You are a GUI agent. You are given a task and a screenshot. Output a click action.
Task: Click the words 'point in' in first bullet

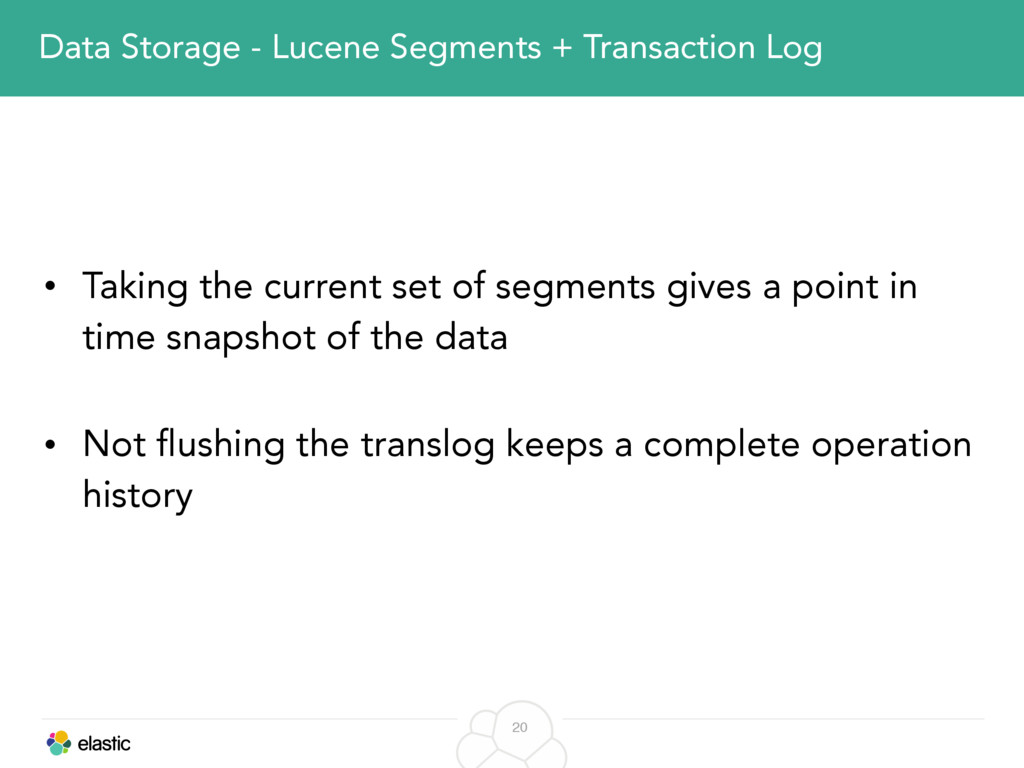(x=854, y=287)
